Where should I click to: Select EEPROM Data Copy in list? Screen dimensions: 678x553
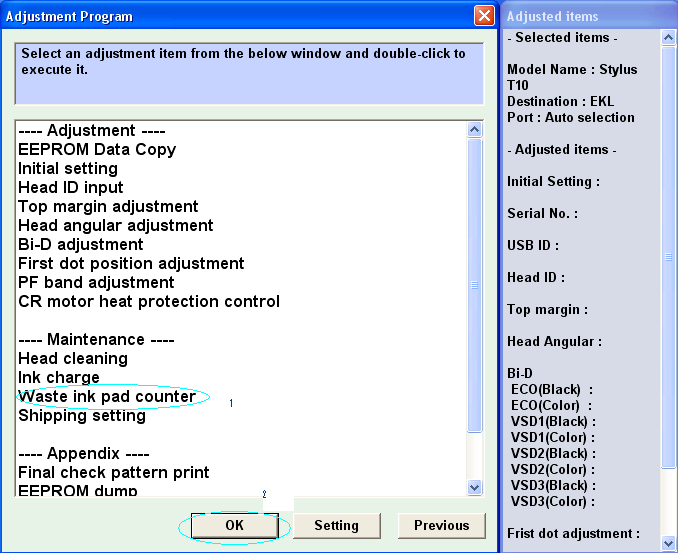tap(97, 149)
